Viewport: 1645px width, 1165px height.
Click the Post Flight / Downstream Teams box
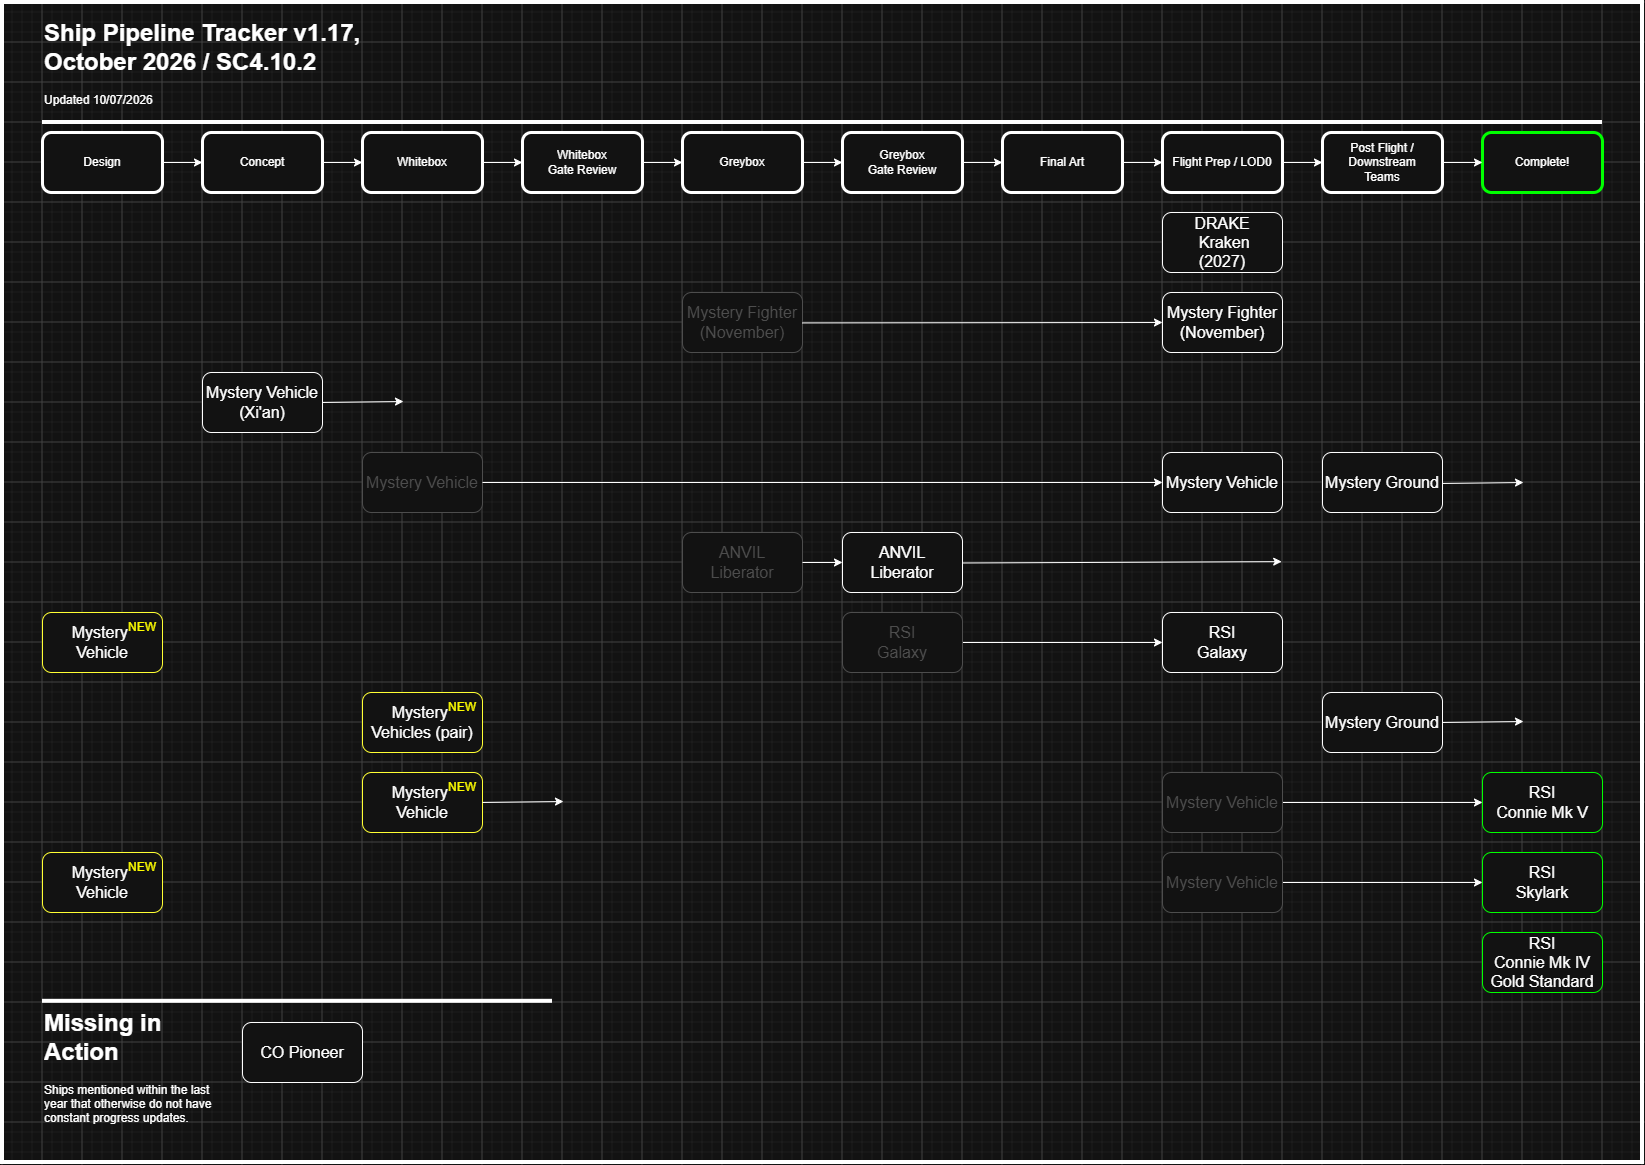tap(1382, 162)
